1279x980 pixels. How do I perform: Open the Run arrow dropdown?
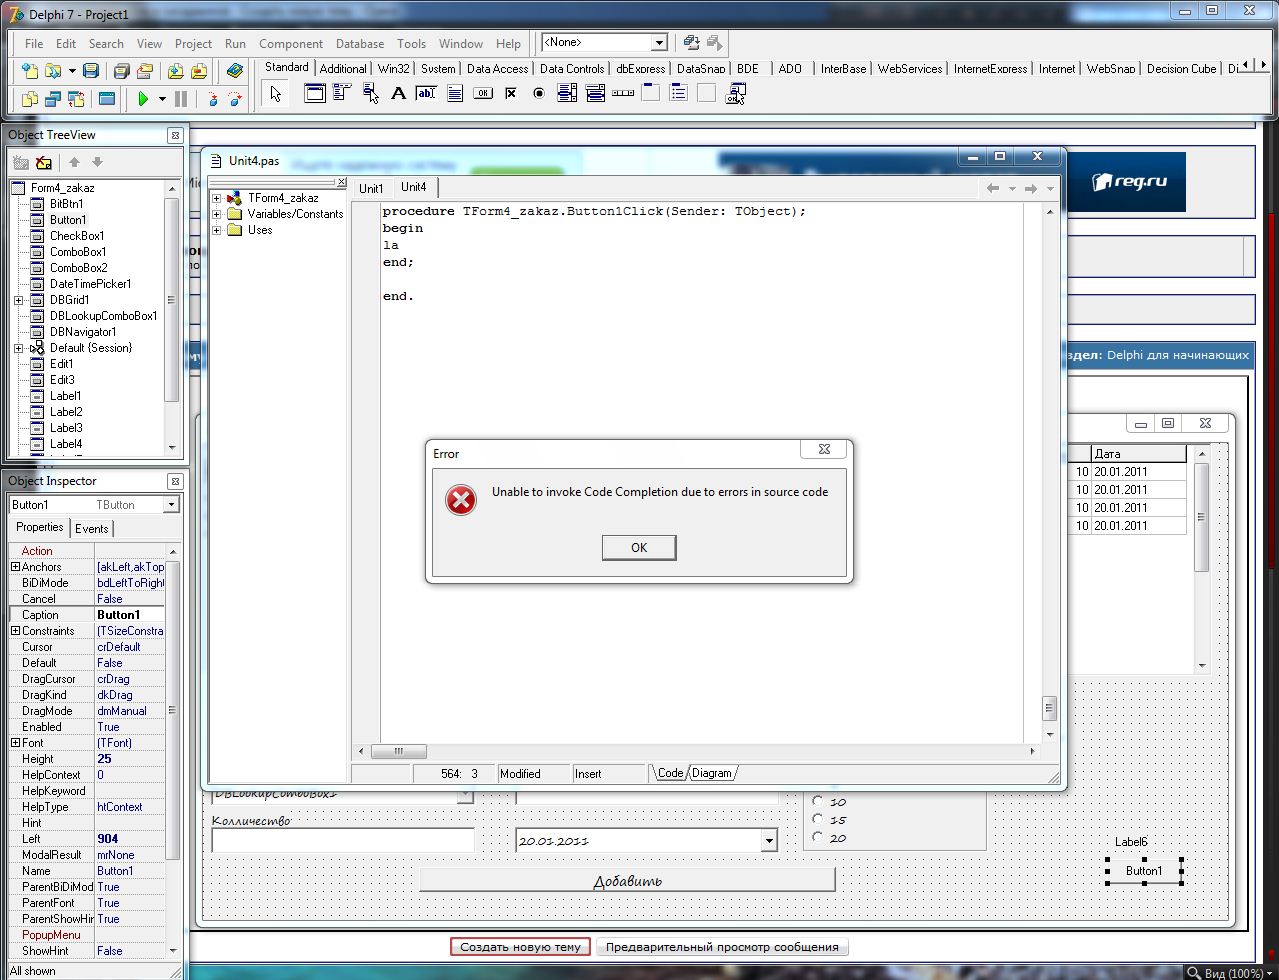[161, 99]
